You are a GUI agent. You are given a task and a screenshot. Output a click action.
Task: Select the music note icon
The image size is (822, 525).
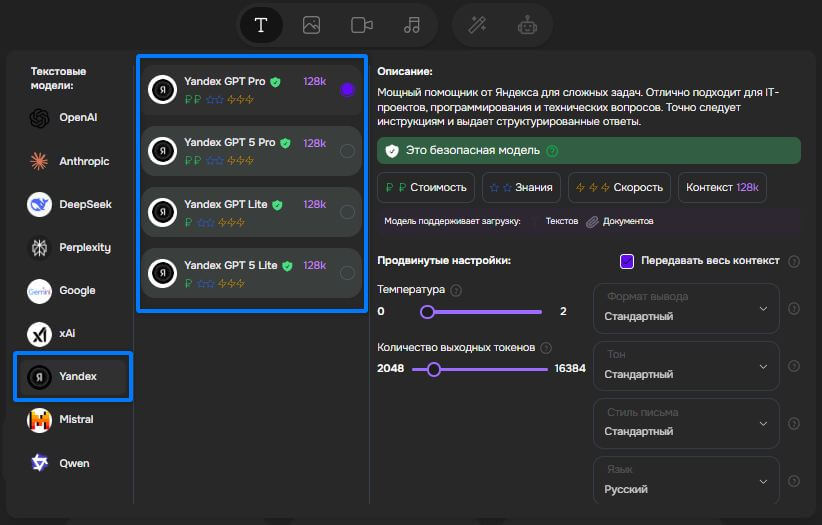(412, 26)
